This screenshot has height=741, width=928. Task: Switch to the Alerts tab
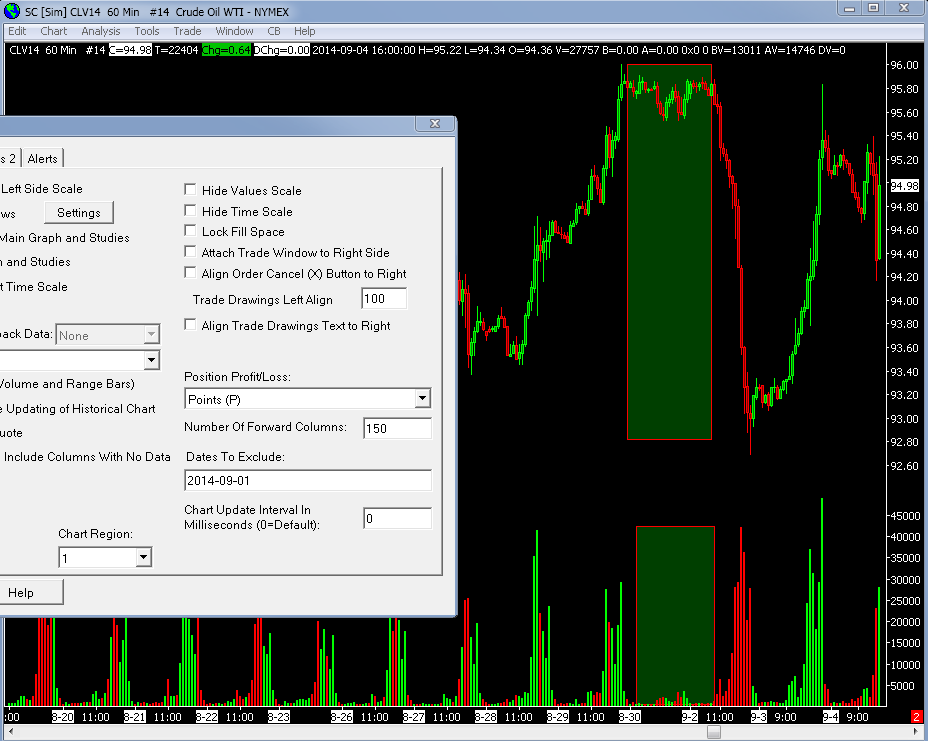[43, 159]
